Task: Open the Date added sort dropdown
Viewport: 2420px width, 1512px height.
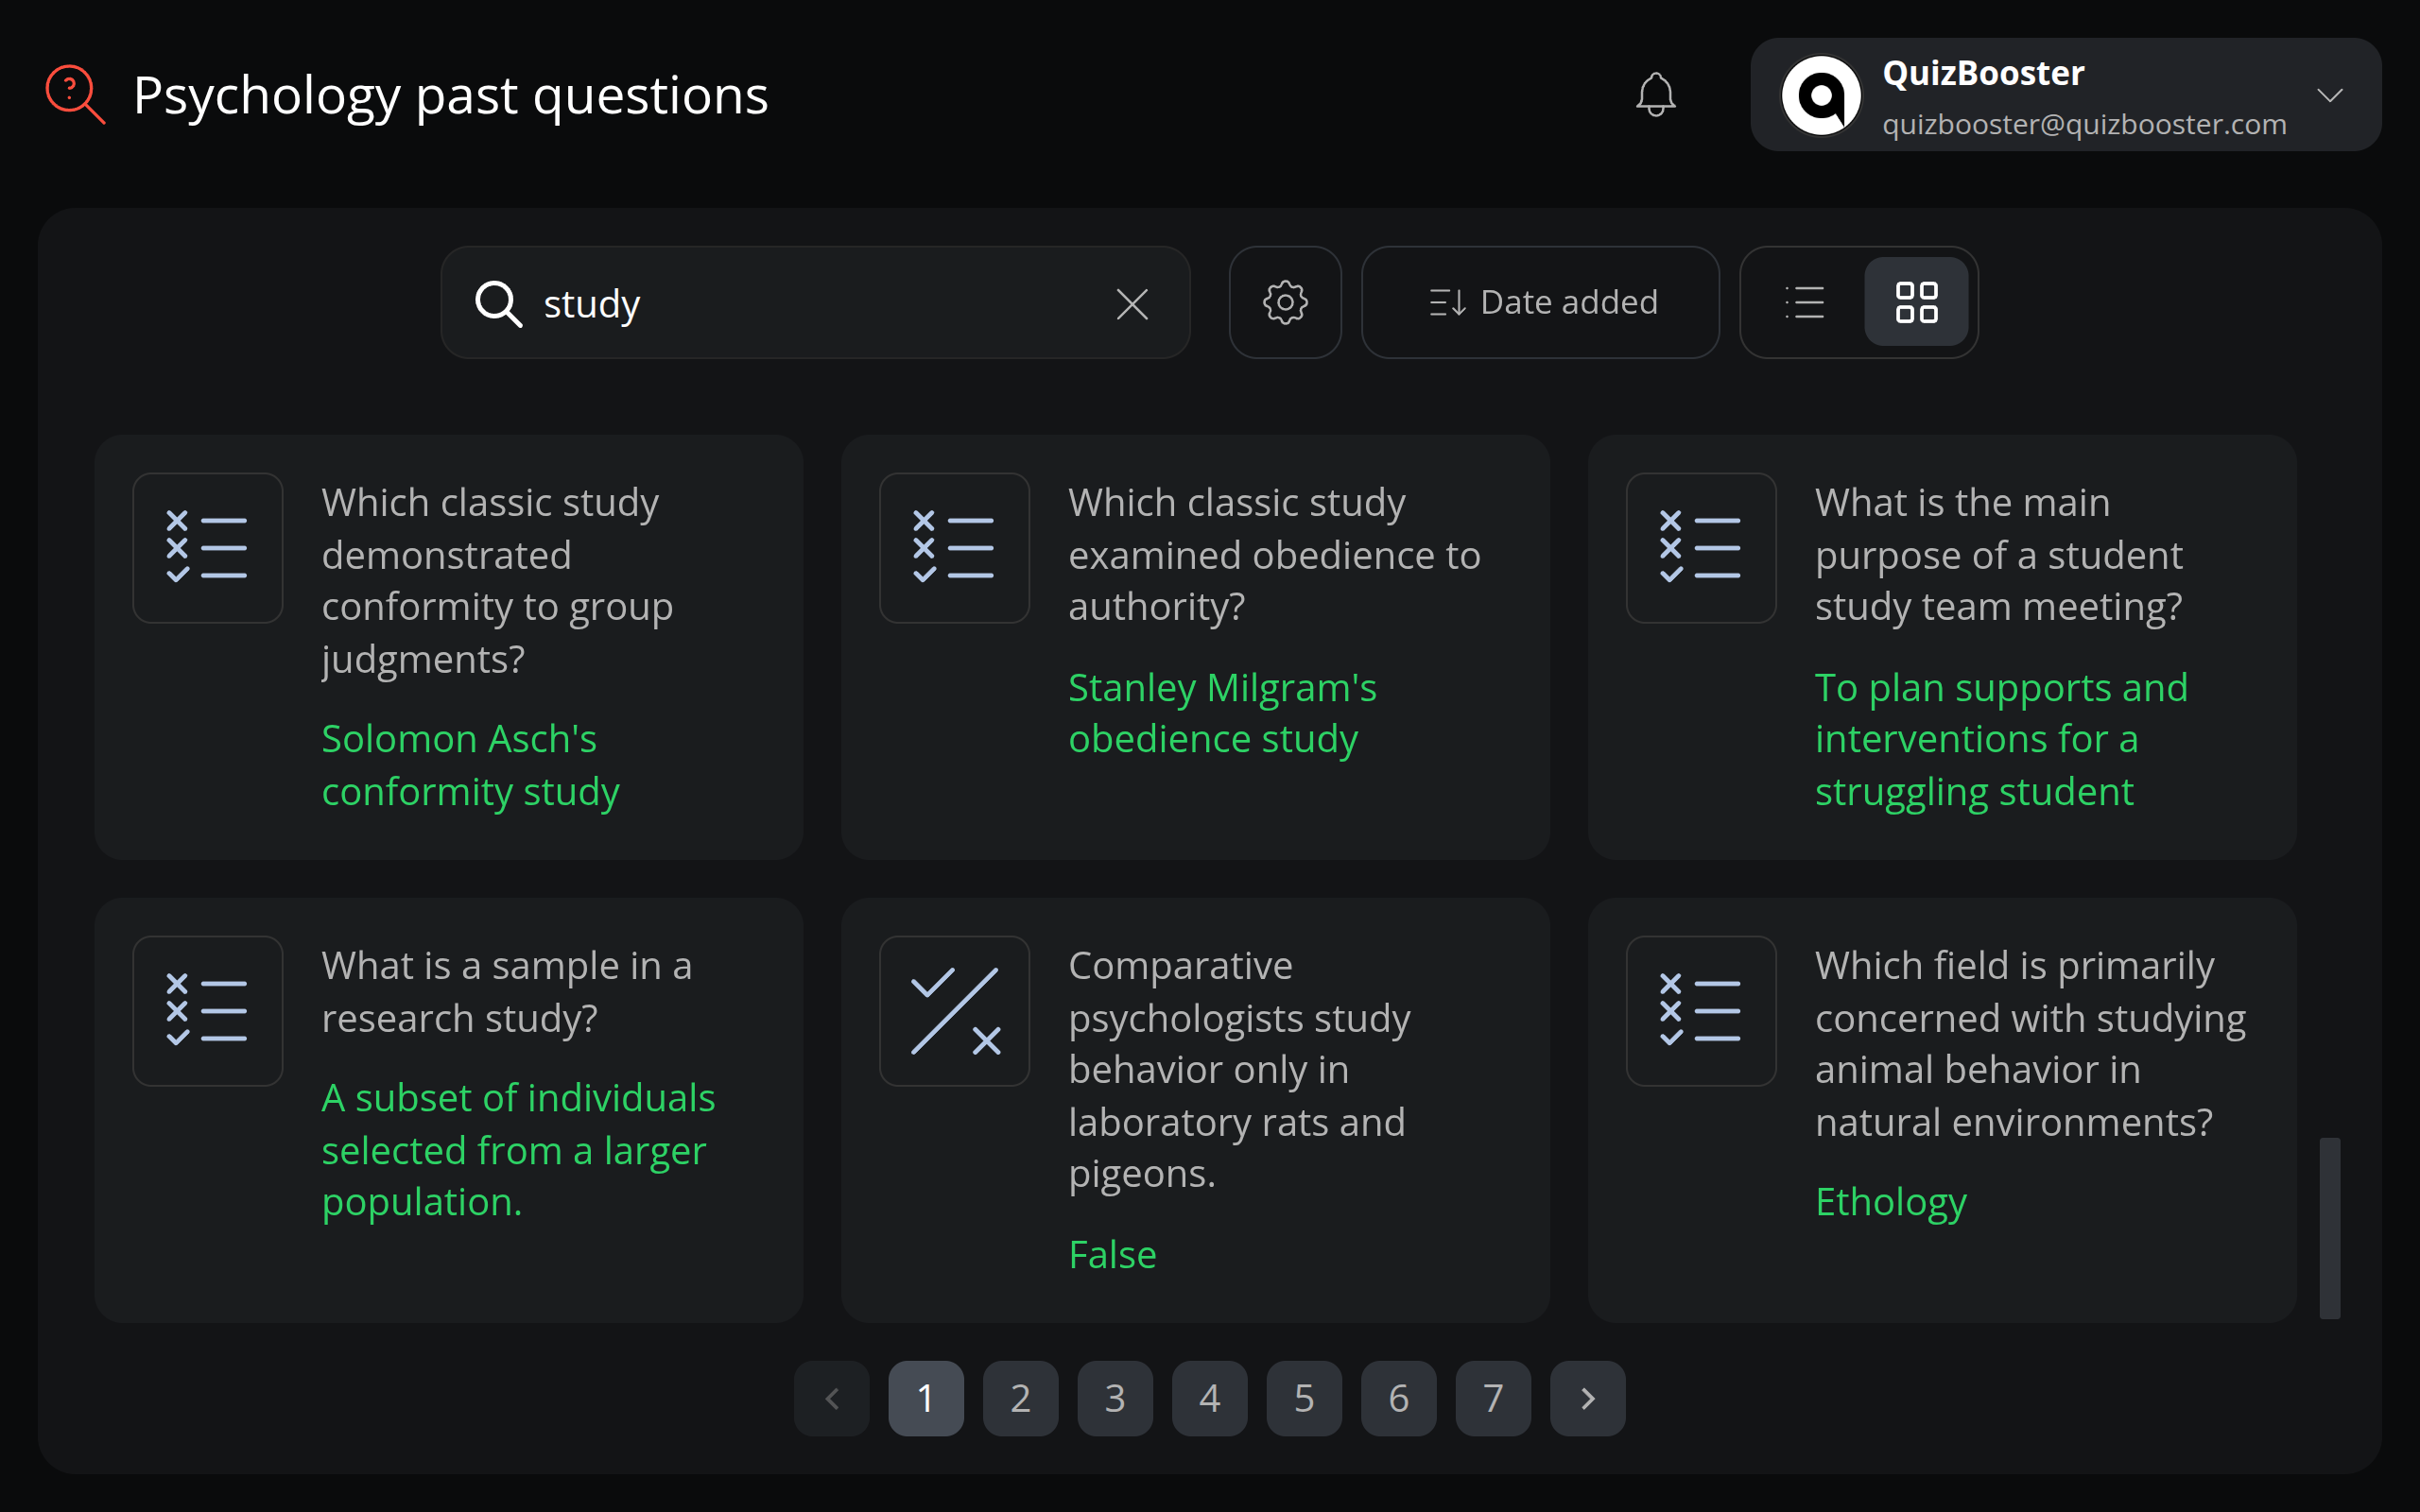Action: 1540,302
